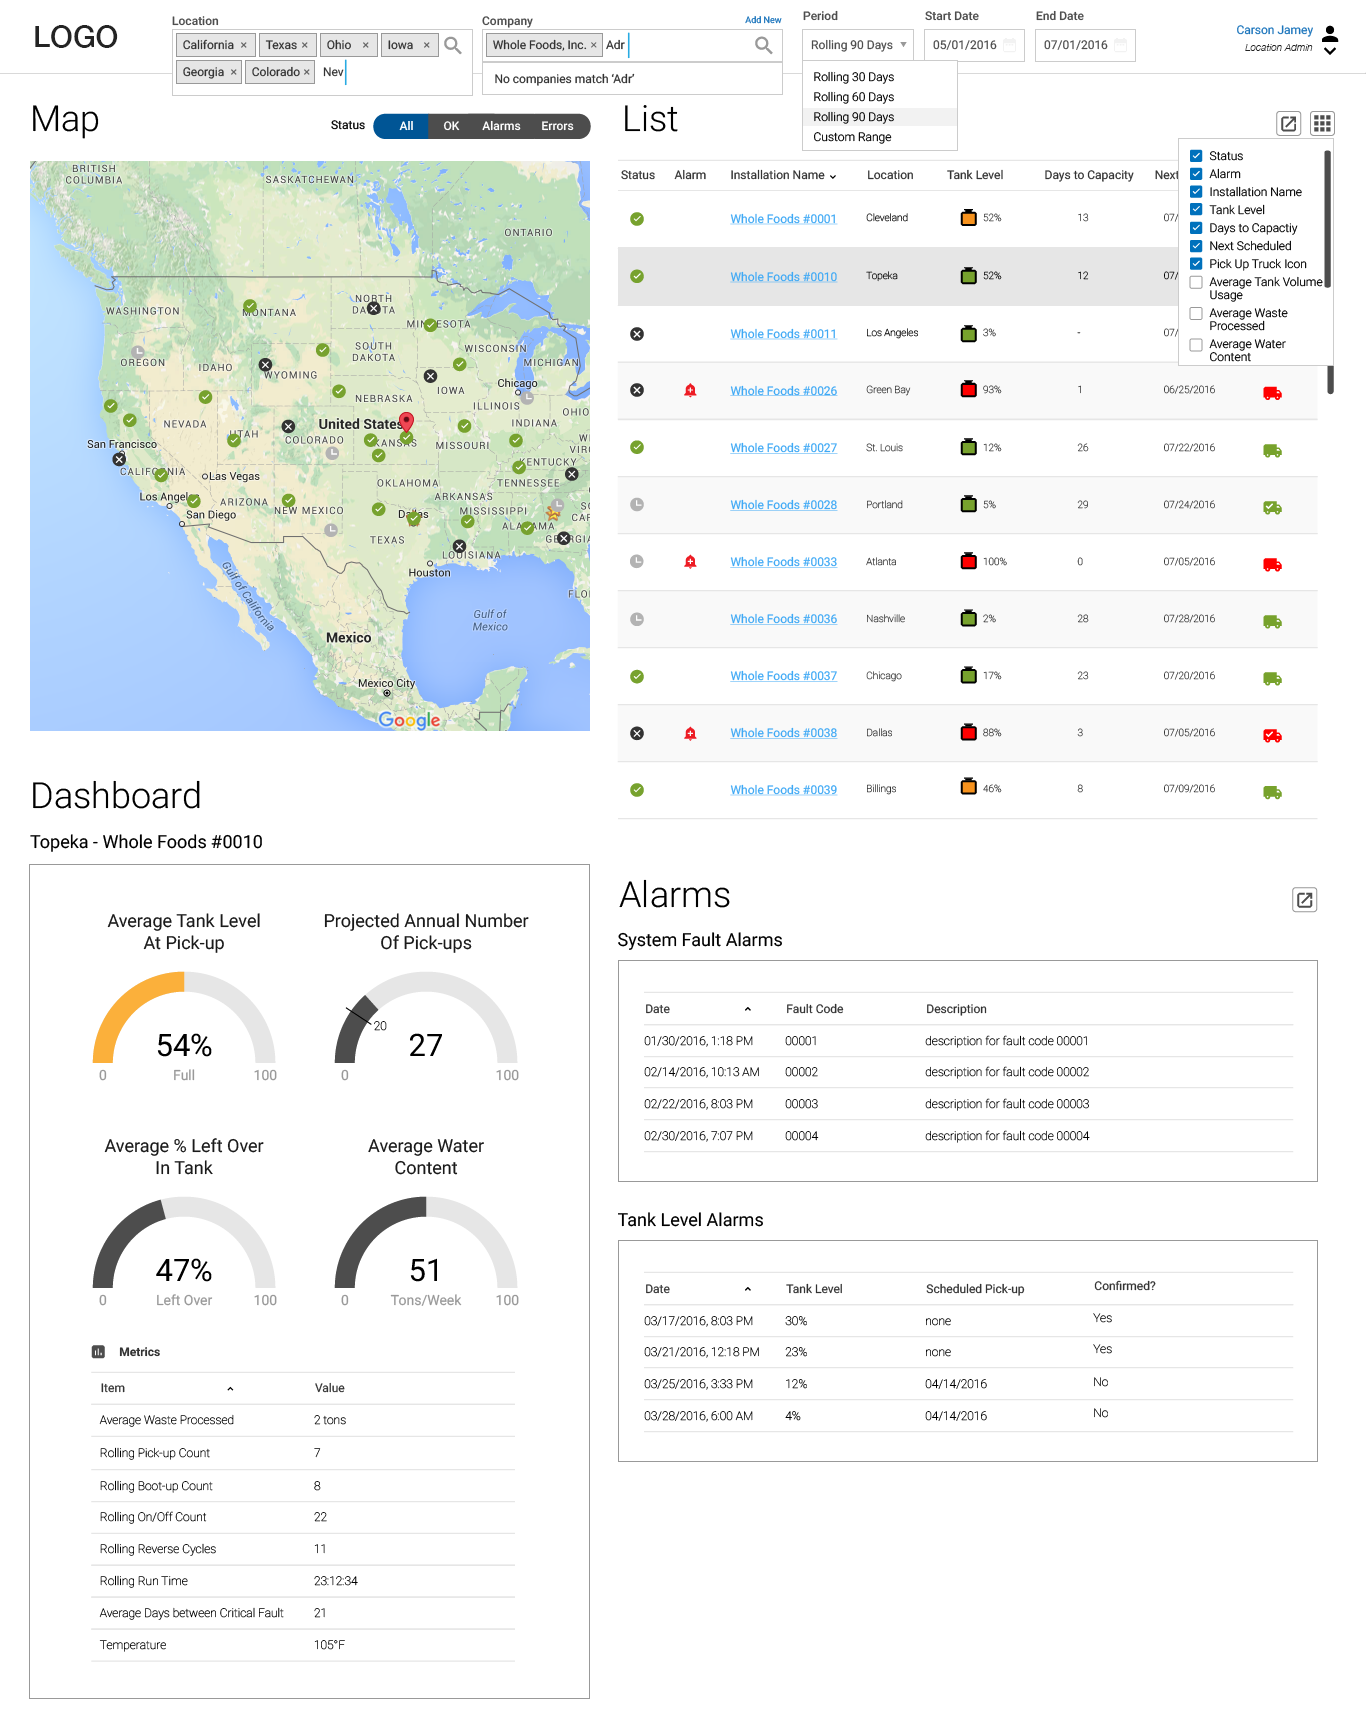Open the End Date calendar icon

(x=1121, y=45)
